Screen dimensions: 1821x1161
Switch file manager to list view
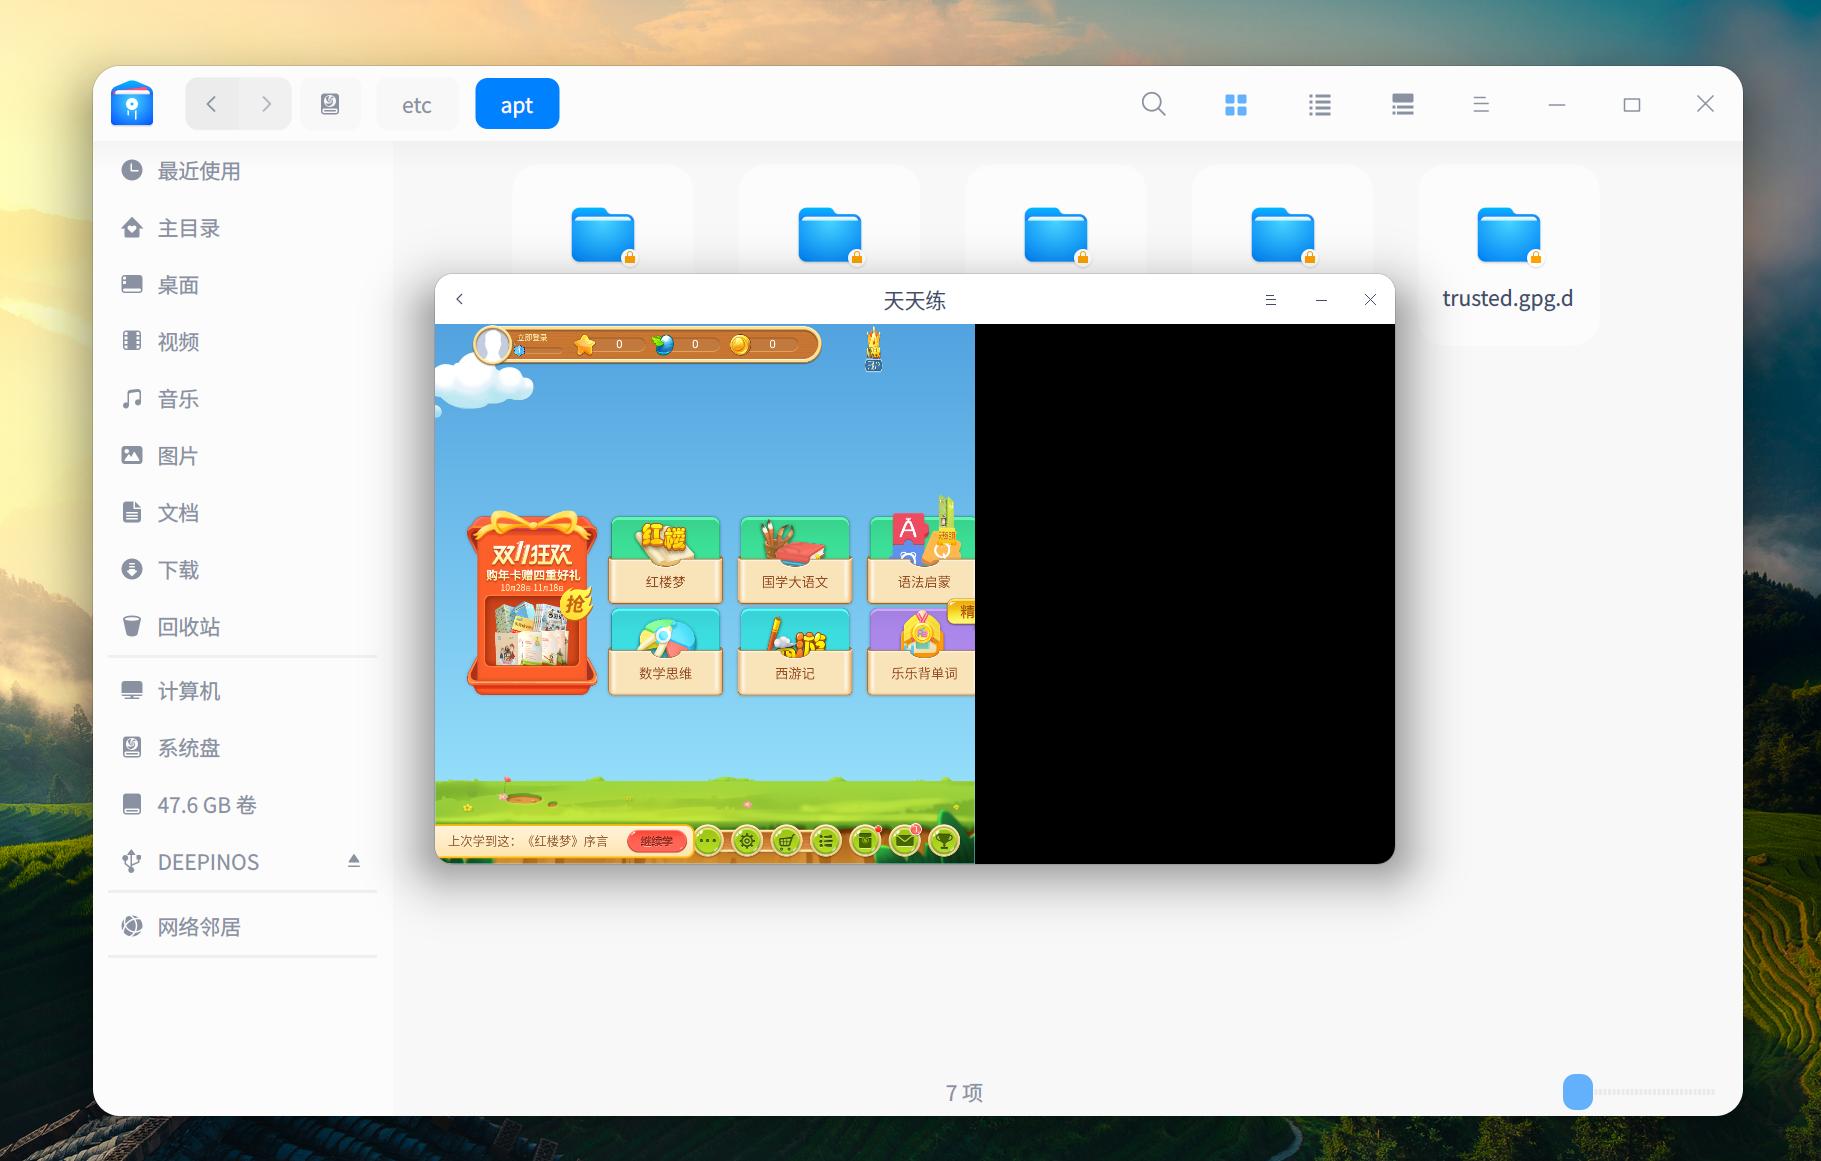(x=1320, y=104)
